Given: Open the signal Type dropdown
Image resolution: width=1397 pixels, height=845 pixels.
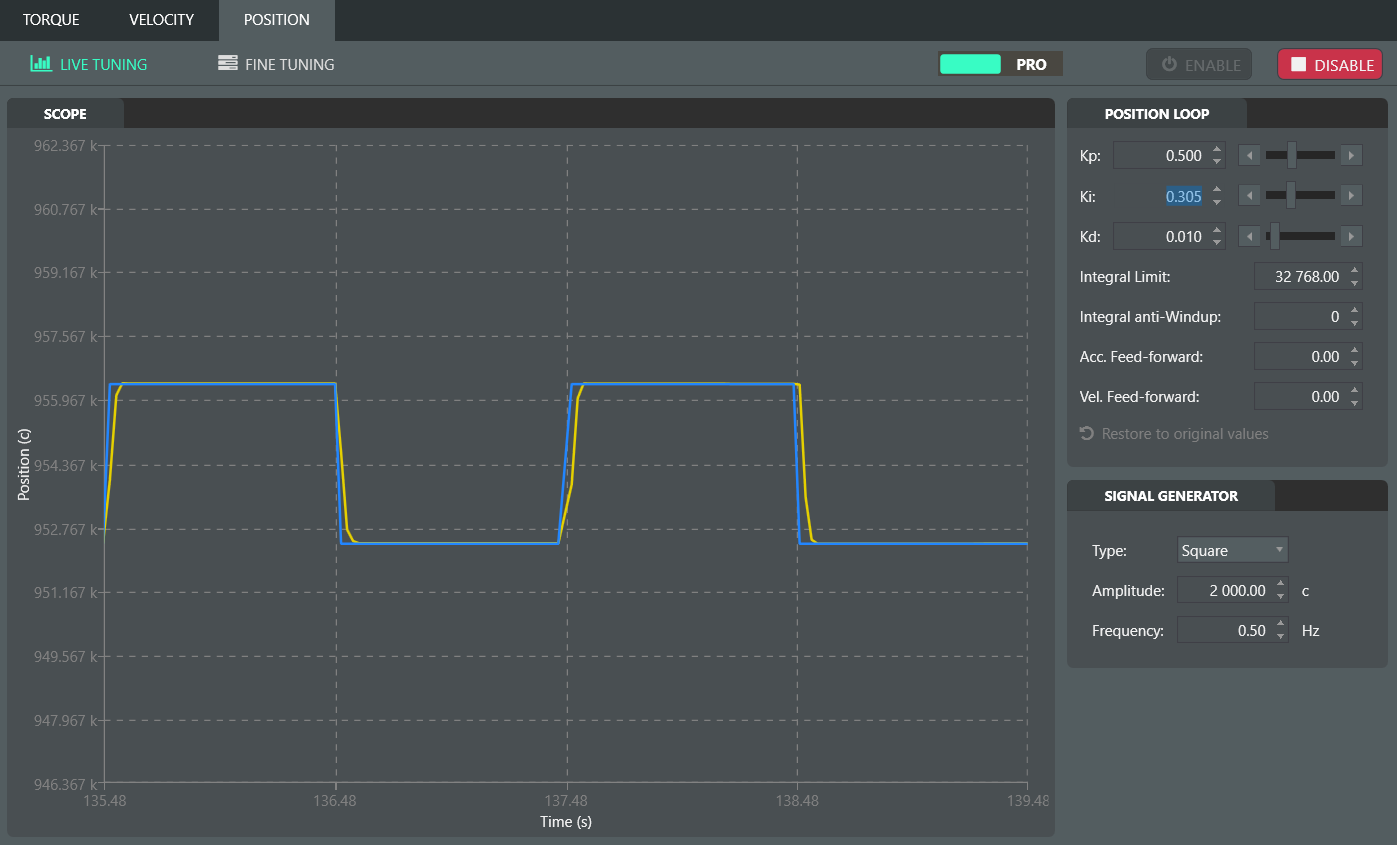Looking at the screenshot, I should coord(1233,550).
